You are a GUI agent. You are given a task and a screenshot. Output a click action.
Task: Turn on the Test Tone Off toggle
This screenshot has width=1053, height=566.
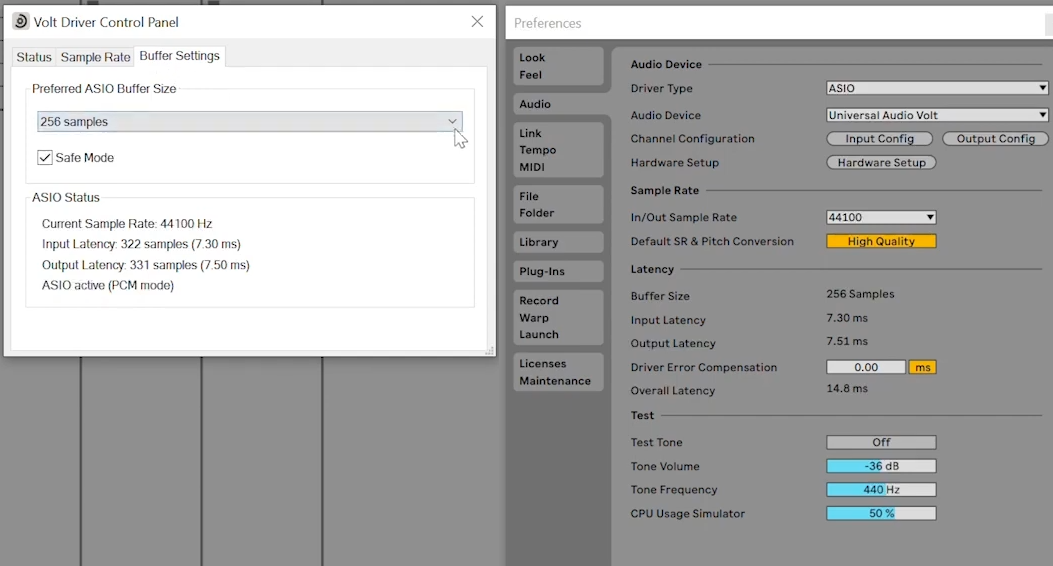click(x=881, y=442)
